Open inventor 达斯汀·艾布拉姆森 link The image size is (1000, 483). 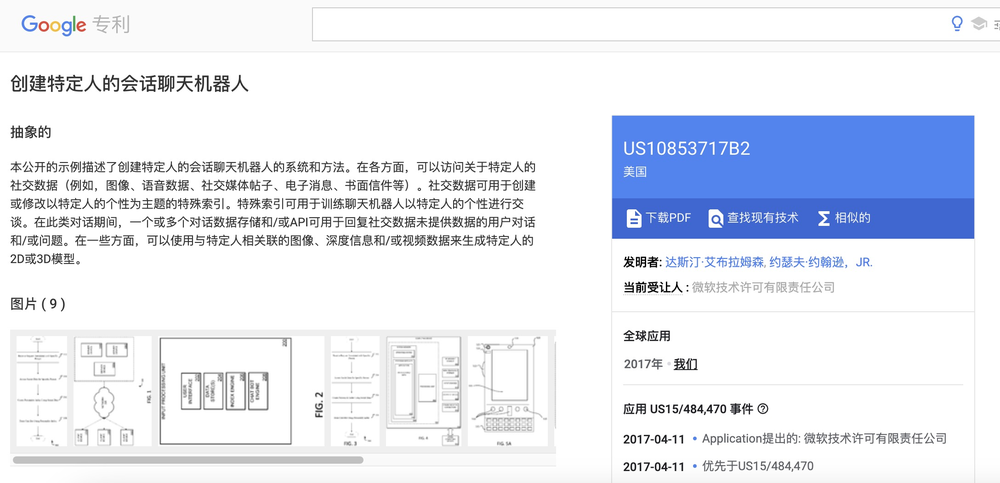point(713,262)
